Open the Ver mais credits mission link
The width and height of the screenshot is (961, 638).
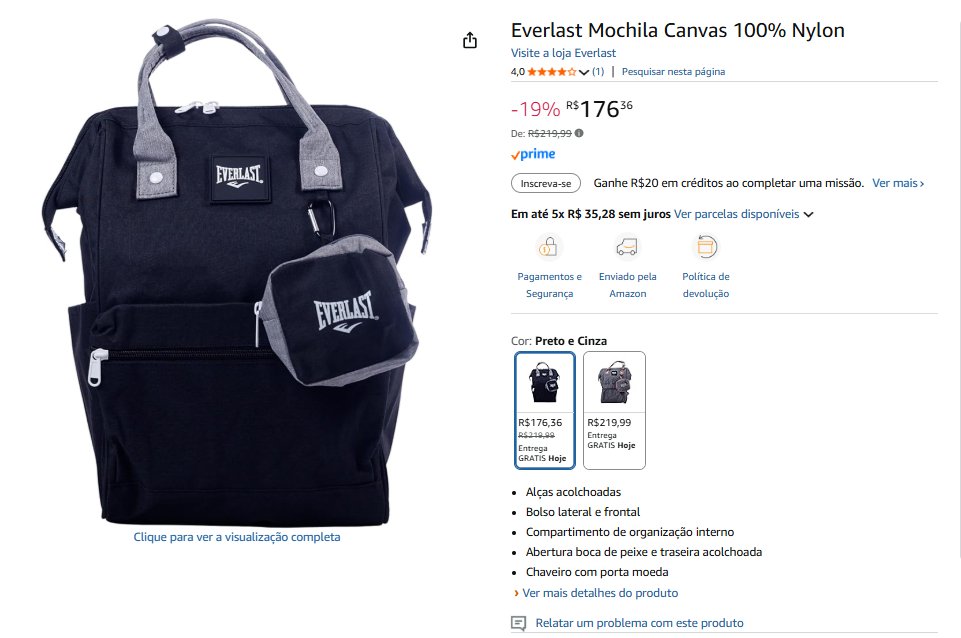[898, 183]
